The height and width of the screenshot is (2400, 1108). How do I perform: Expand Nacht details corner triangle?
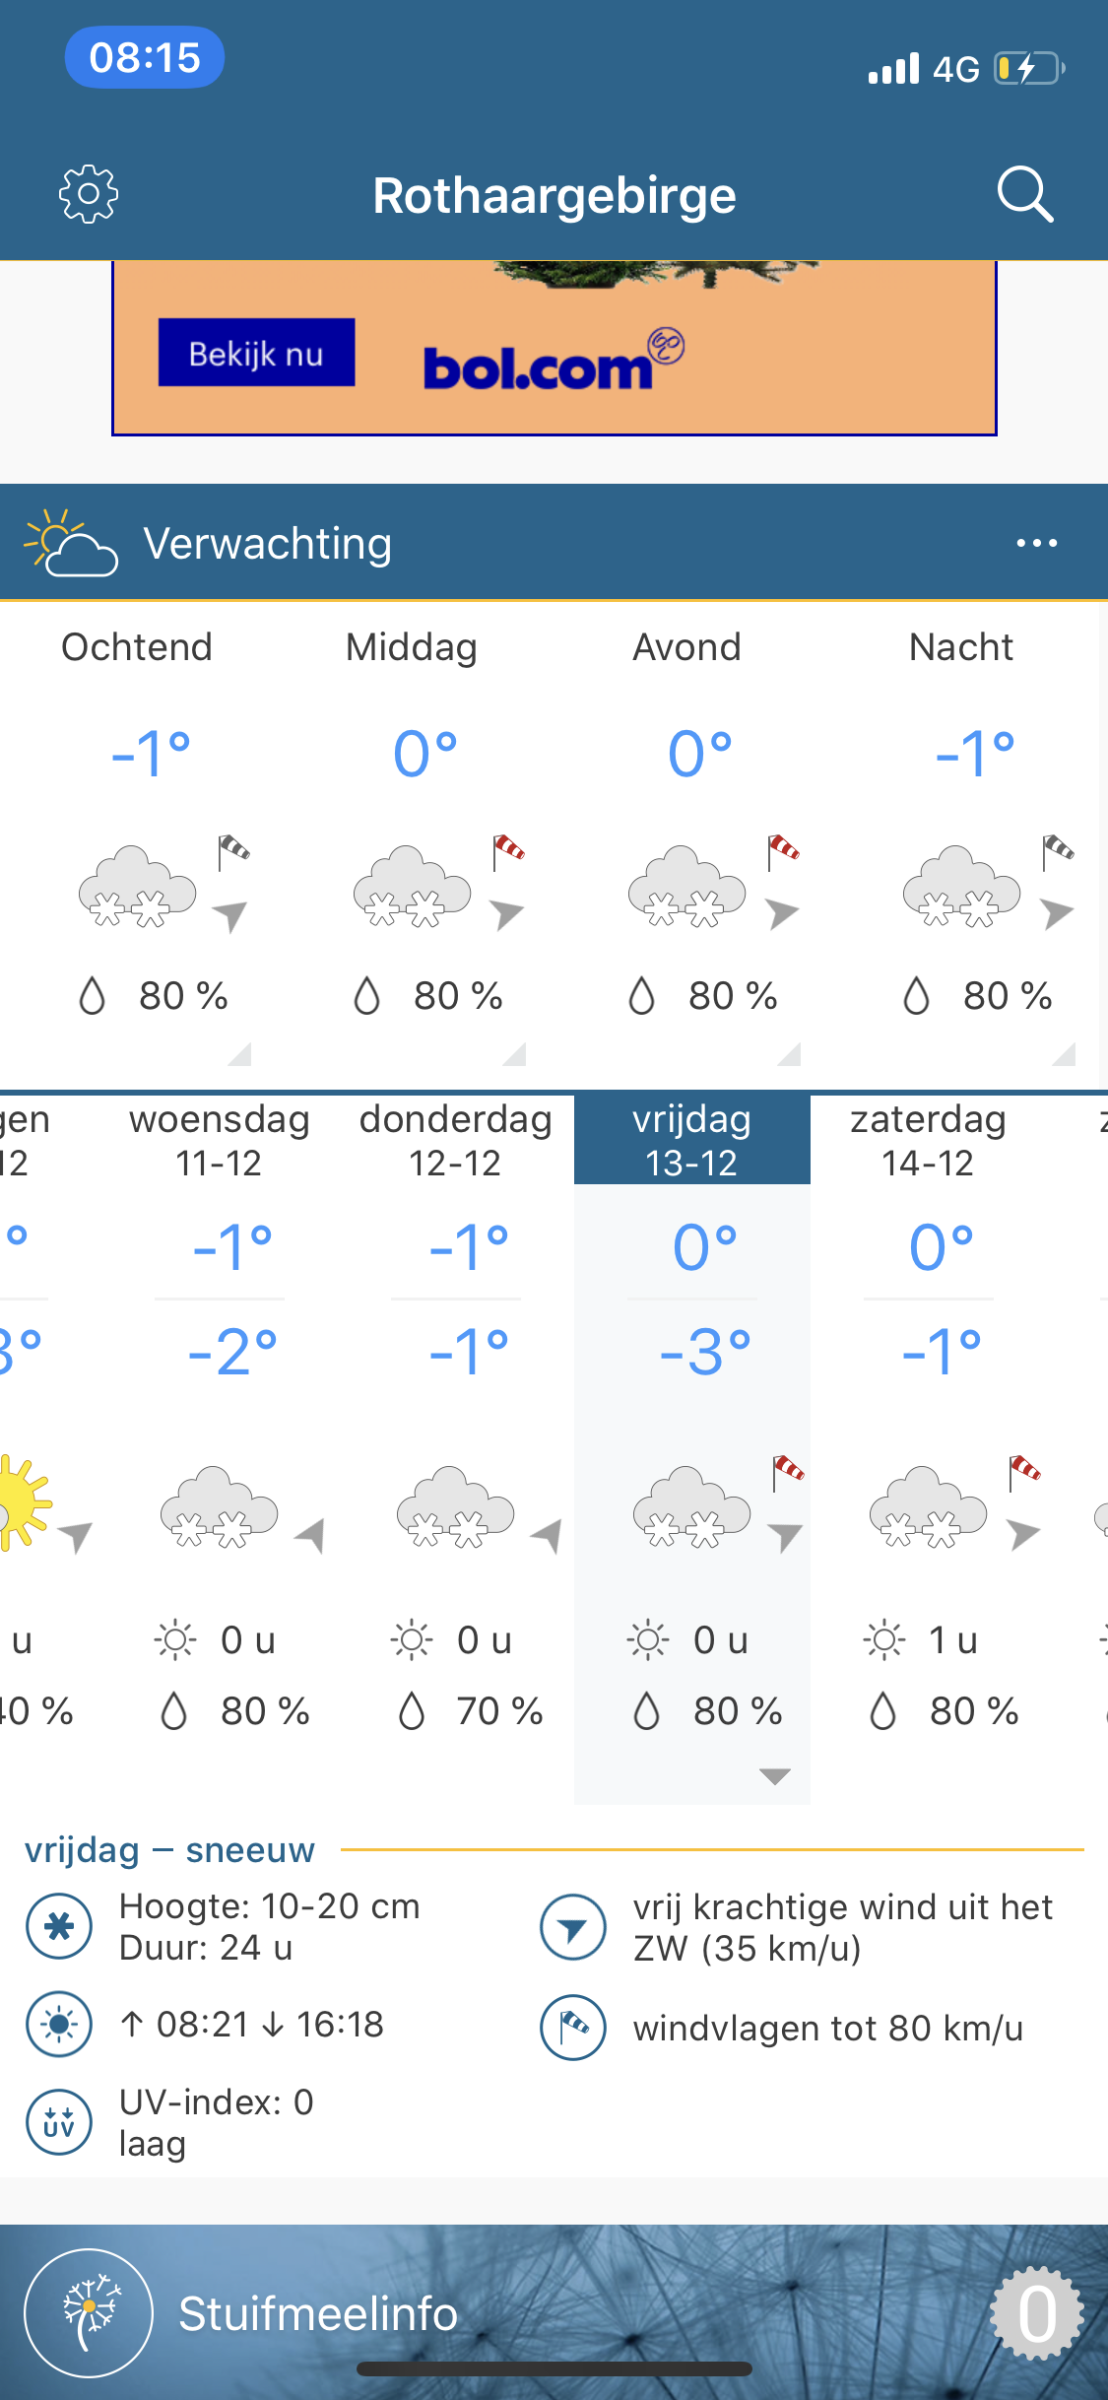click(1064, 1054)
